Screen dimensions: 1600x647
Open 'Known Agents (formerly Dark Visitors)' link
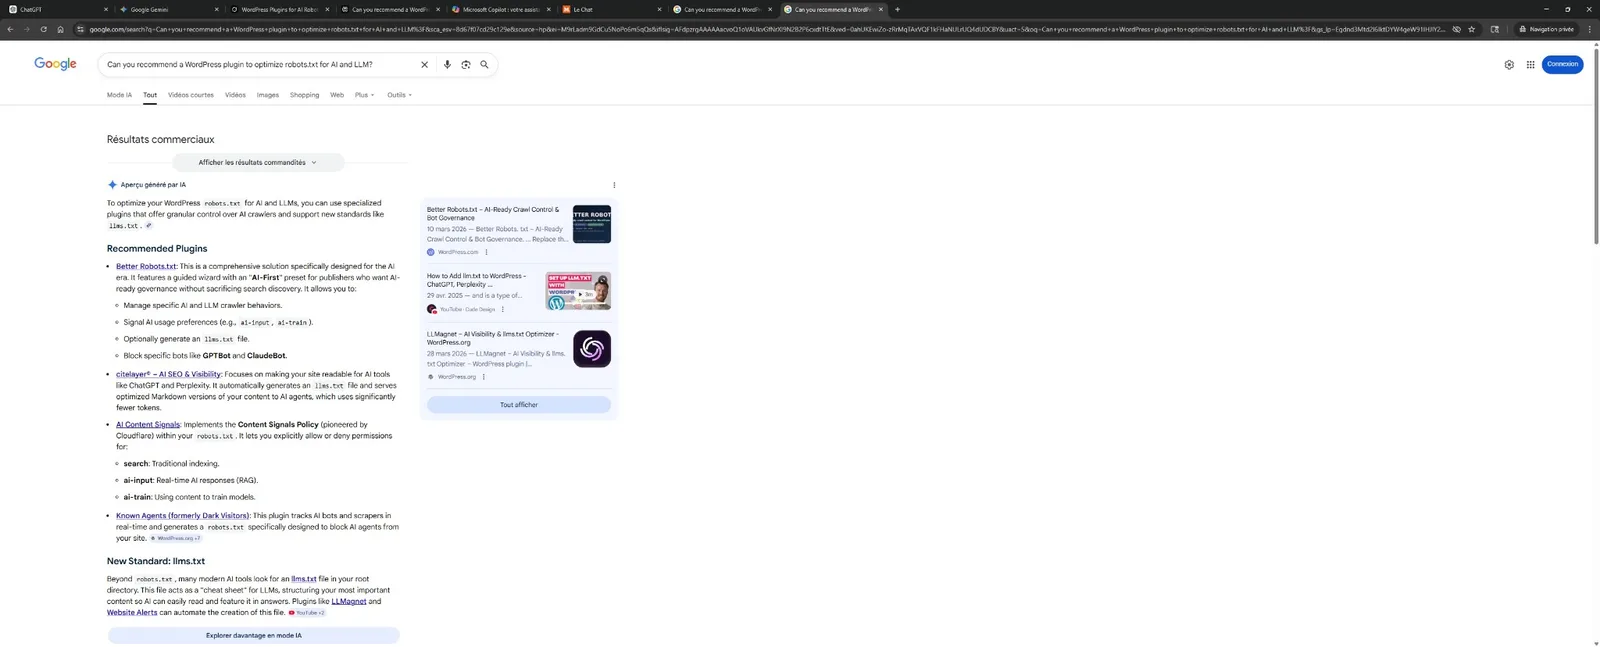182,516
